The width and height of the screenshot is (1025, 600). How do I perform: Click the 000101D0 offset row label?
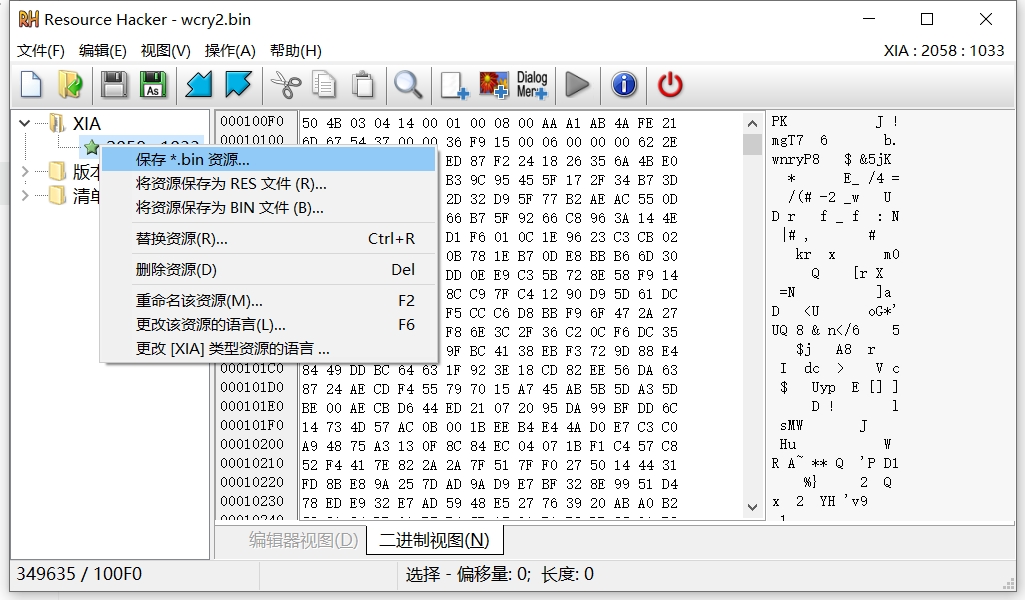click(x=252, y=387)
